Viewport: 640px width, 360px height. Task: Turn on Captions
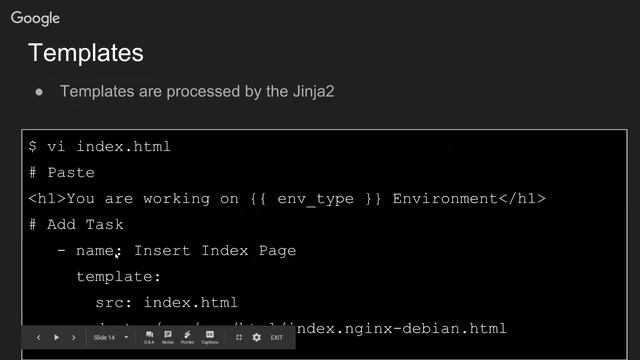[x=210, y=337]
